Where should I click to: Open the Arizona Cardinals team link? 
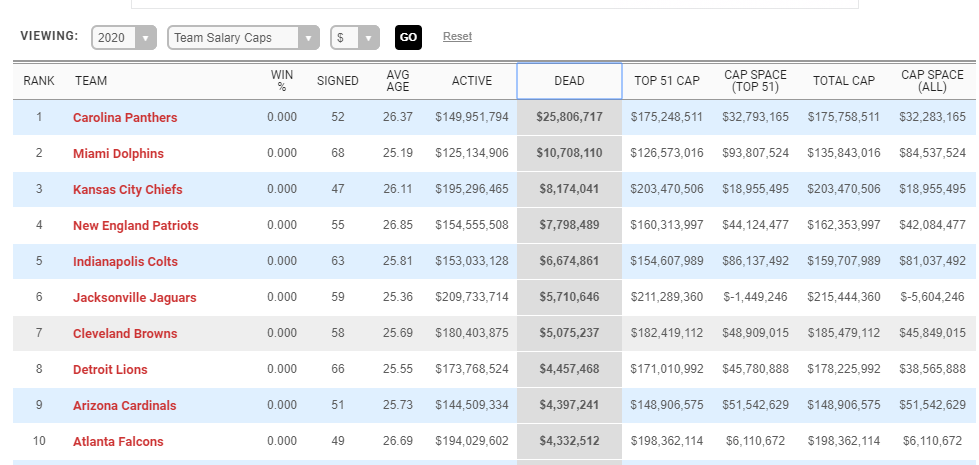pos(124,406)
